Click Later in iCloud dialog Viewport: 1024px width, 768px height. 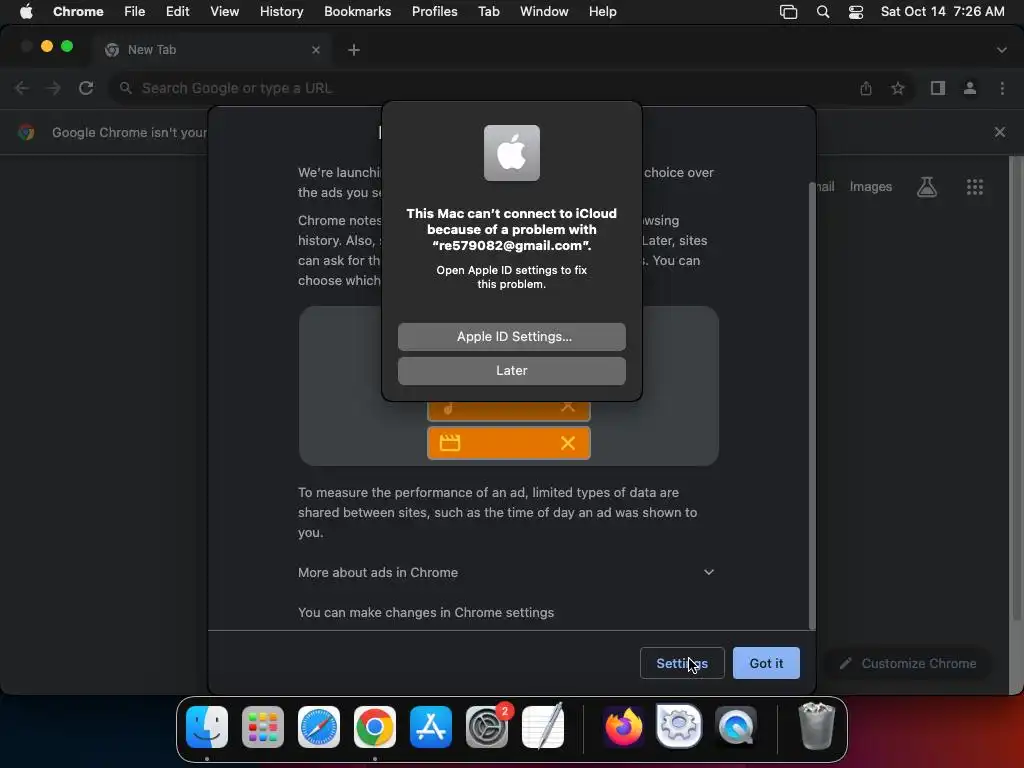coord(511,370)
